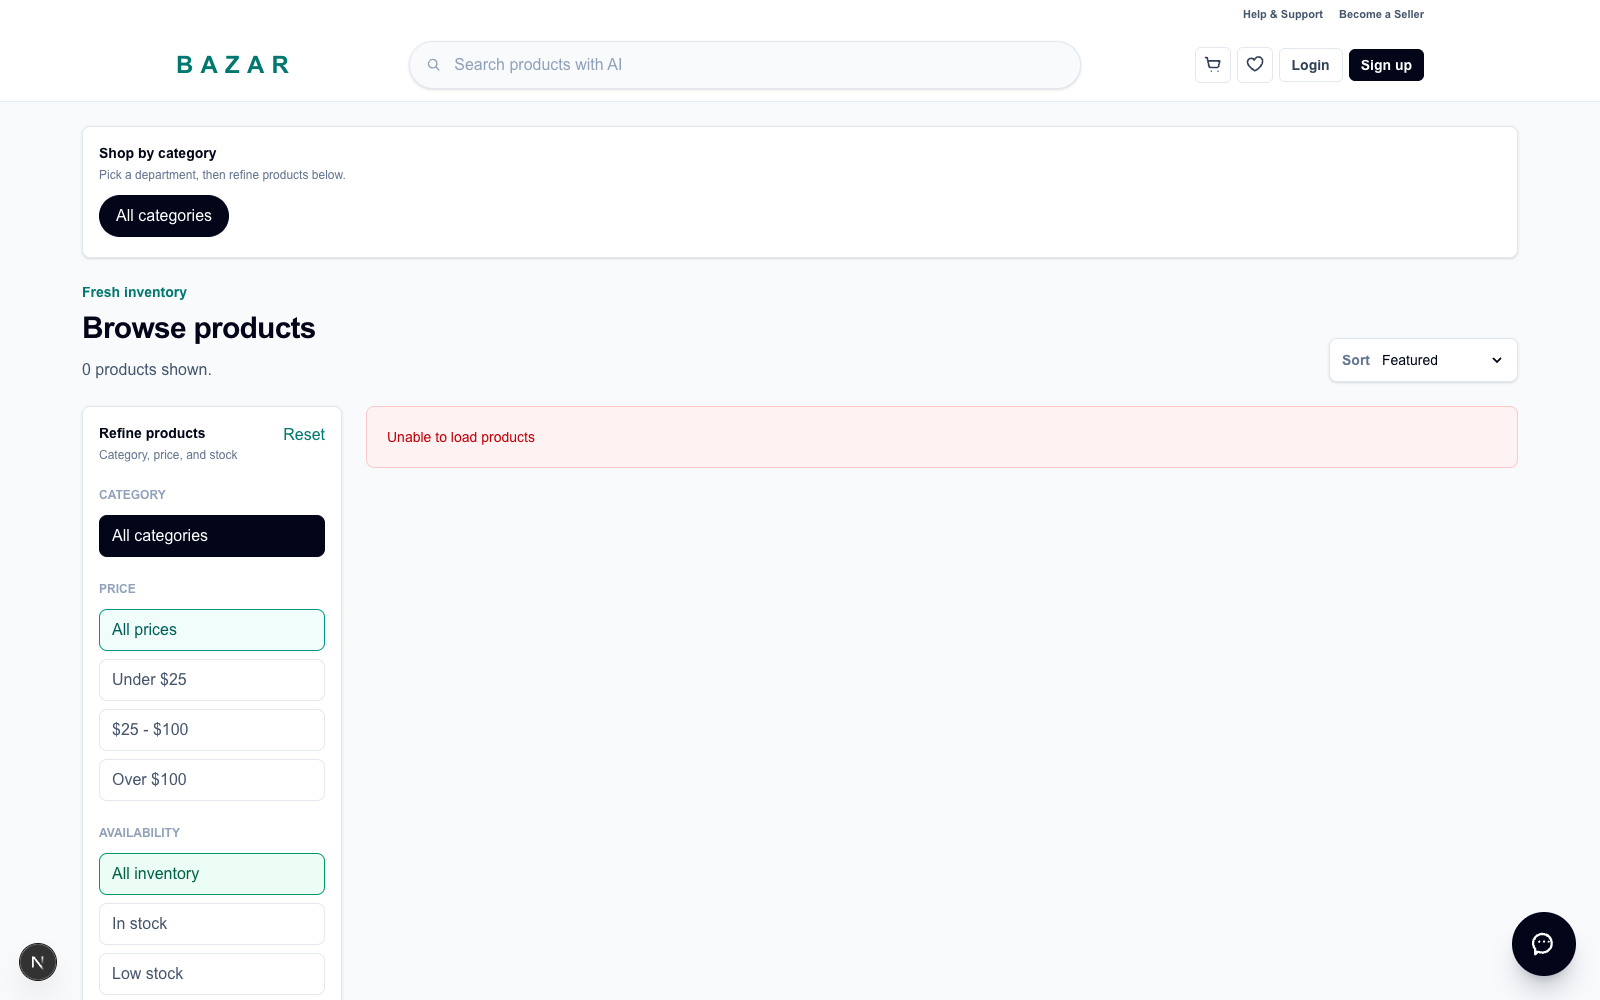Click the 'Unable to load products' message
Screen dimensions: 1600x1000
point(461,437)
